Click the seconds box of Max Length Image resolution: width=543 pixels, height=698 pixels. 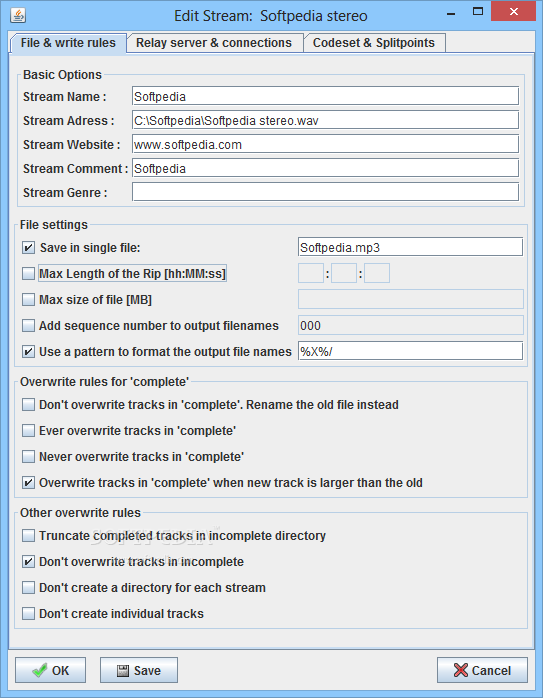click(377, 273)
